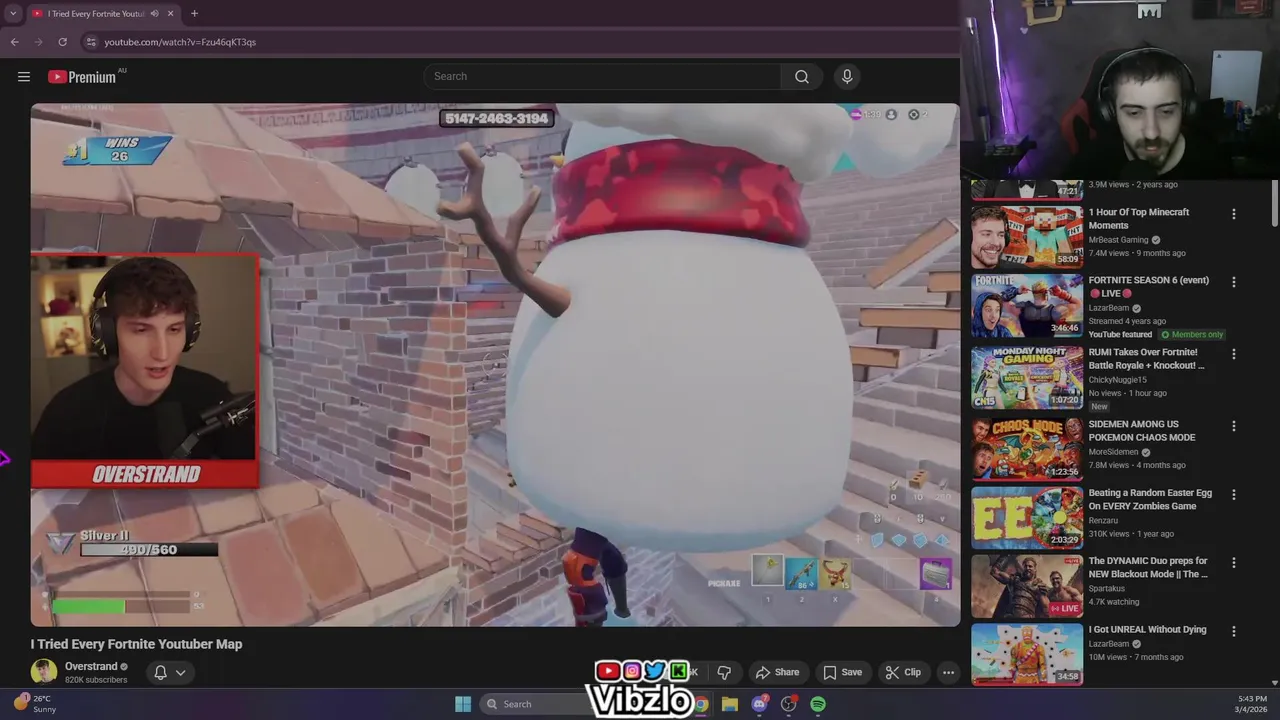
Task: Go back using browser back arrow
Action: 14,42
